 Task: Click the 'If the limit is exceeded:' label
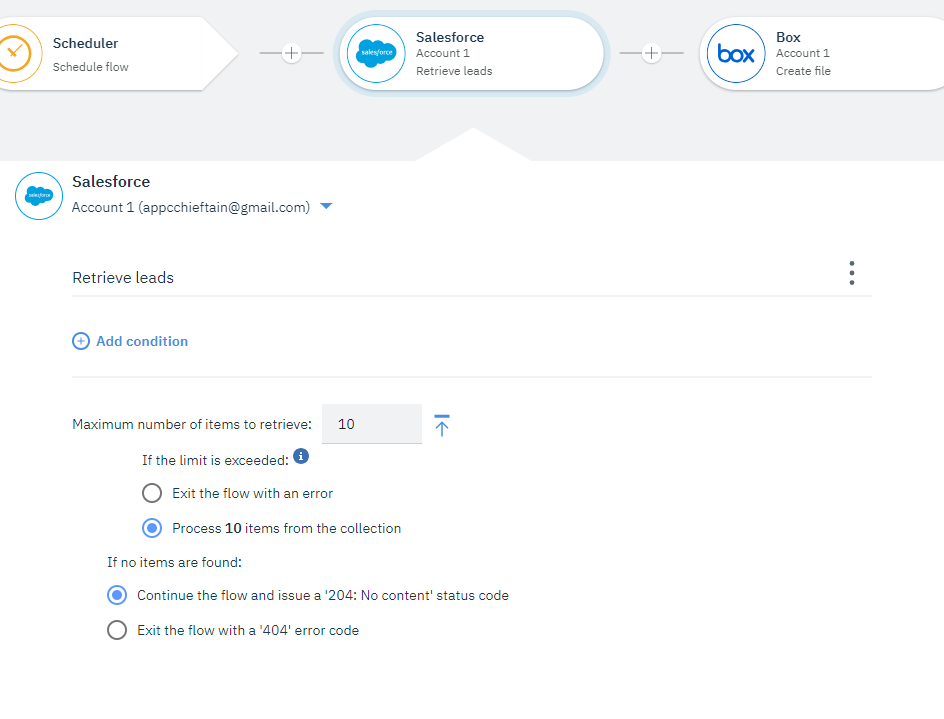[x=216, y=461]
